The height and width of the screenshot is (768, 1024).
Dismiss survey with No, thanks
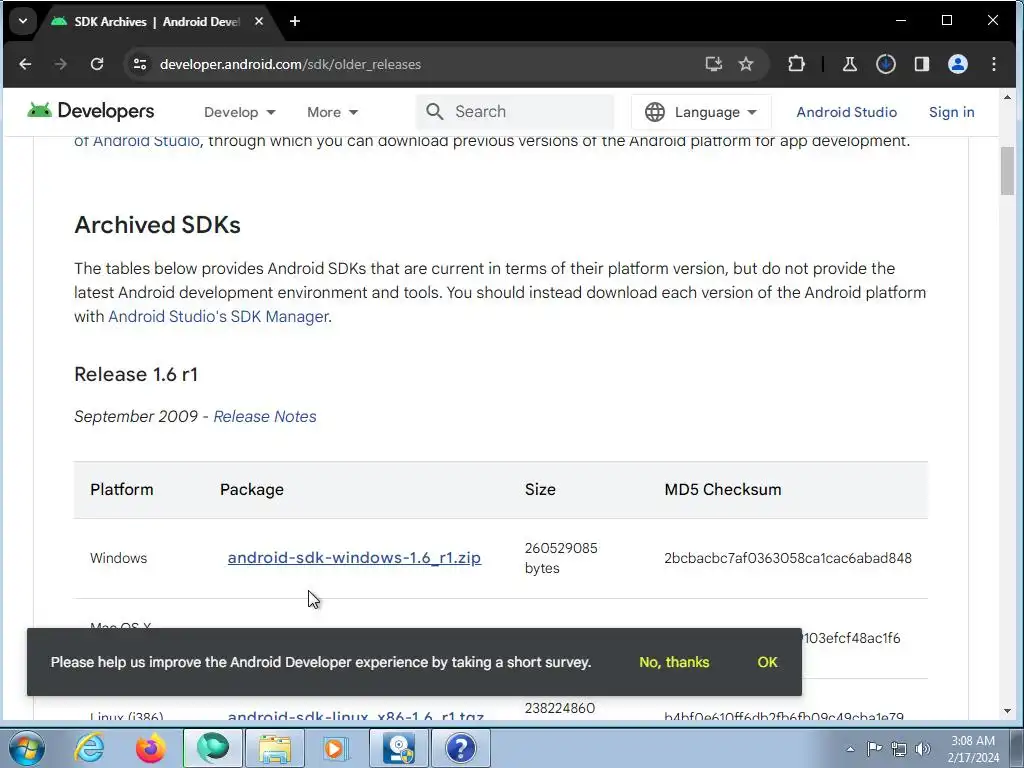coord(674,662)
